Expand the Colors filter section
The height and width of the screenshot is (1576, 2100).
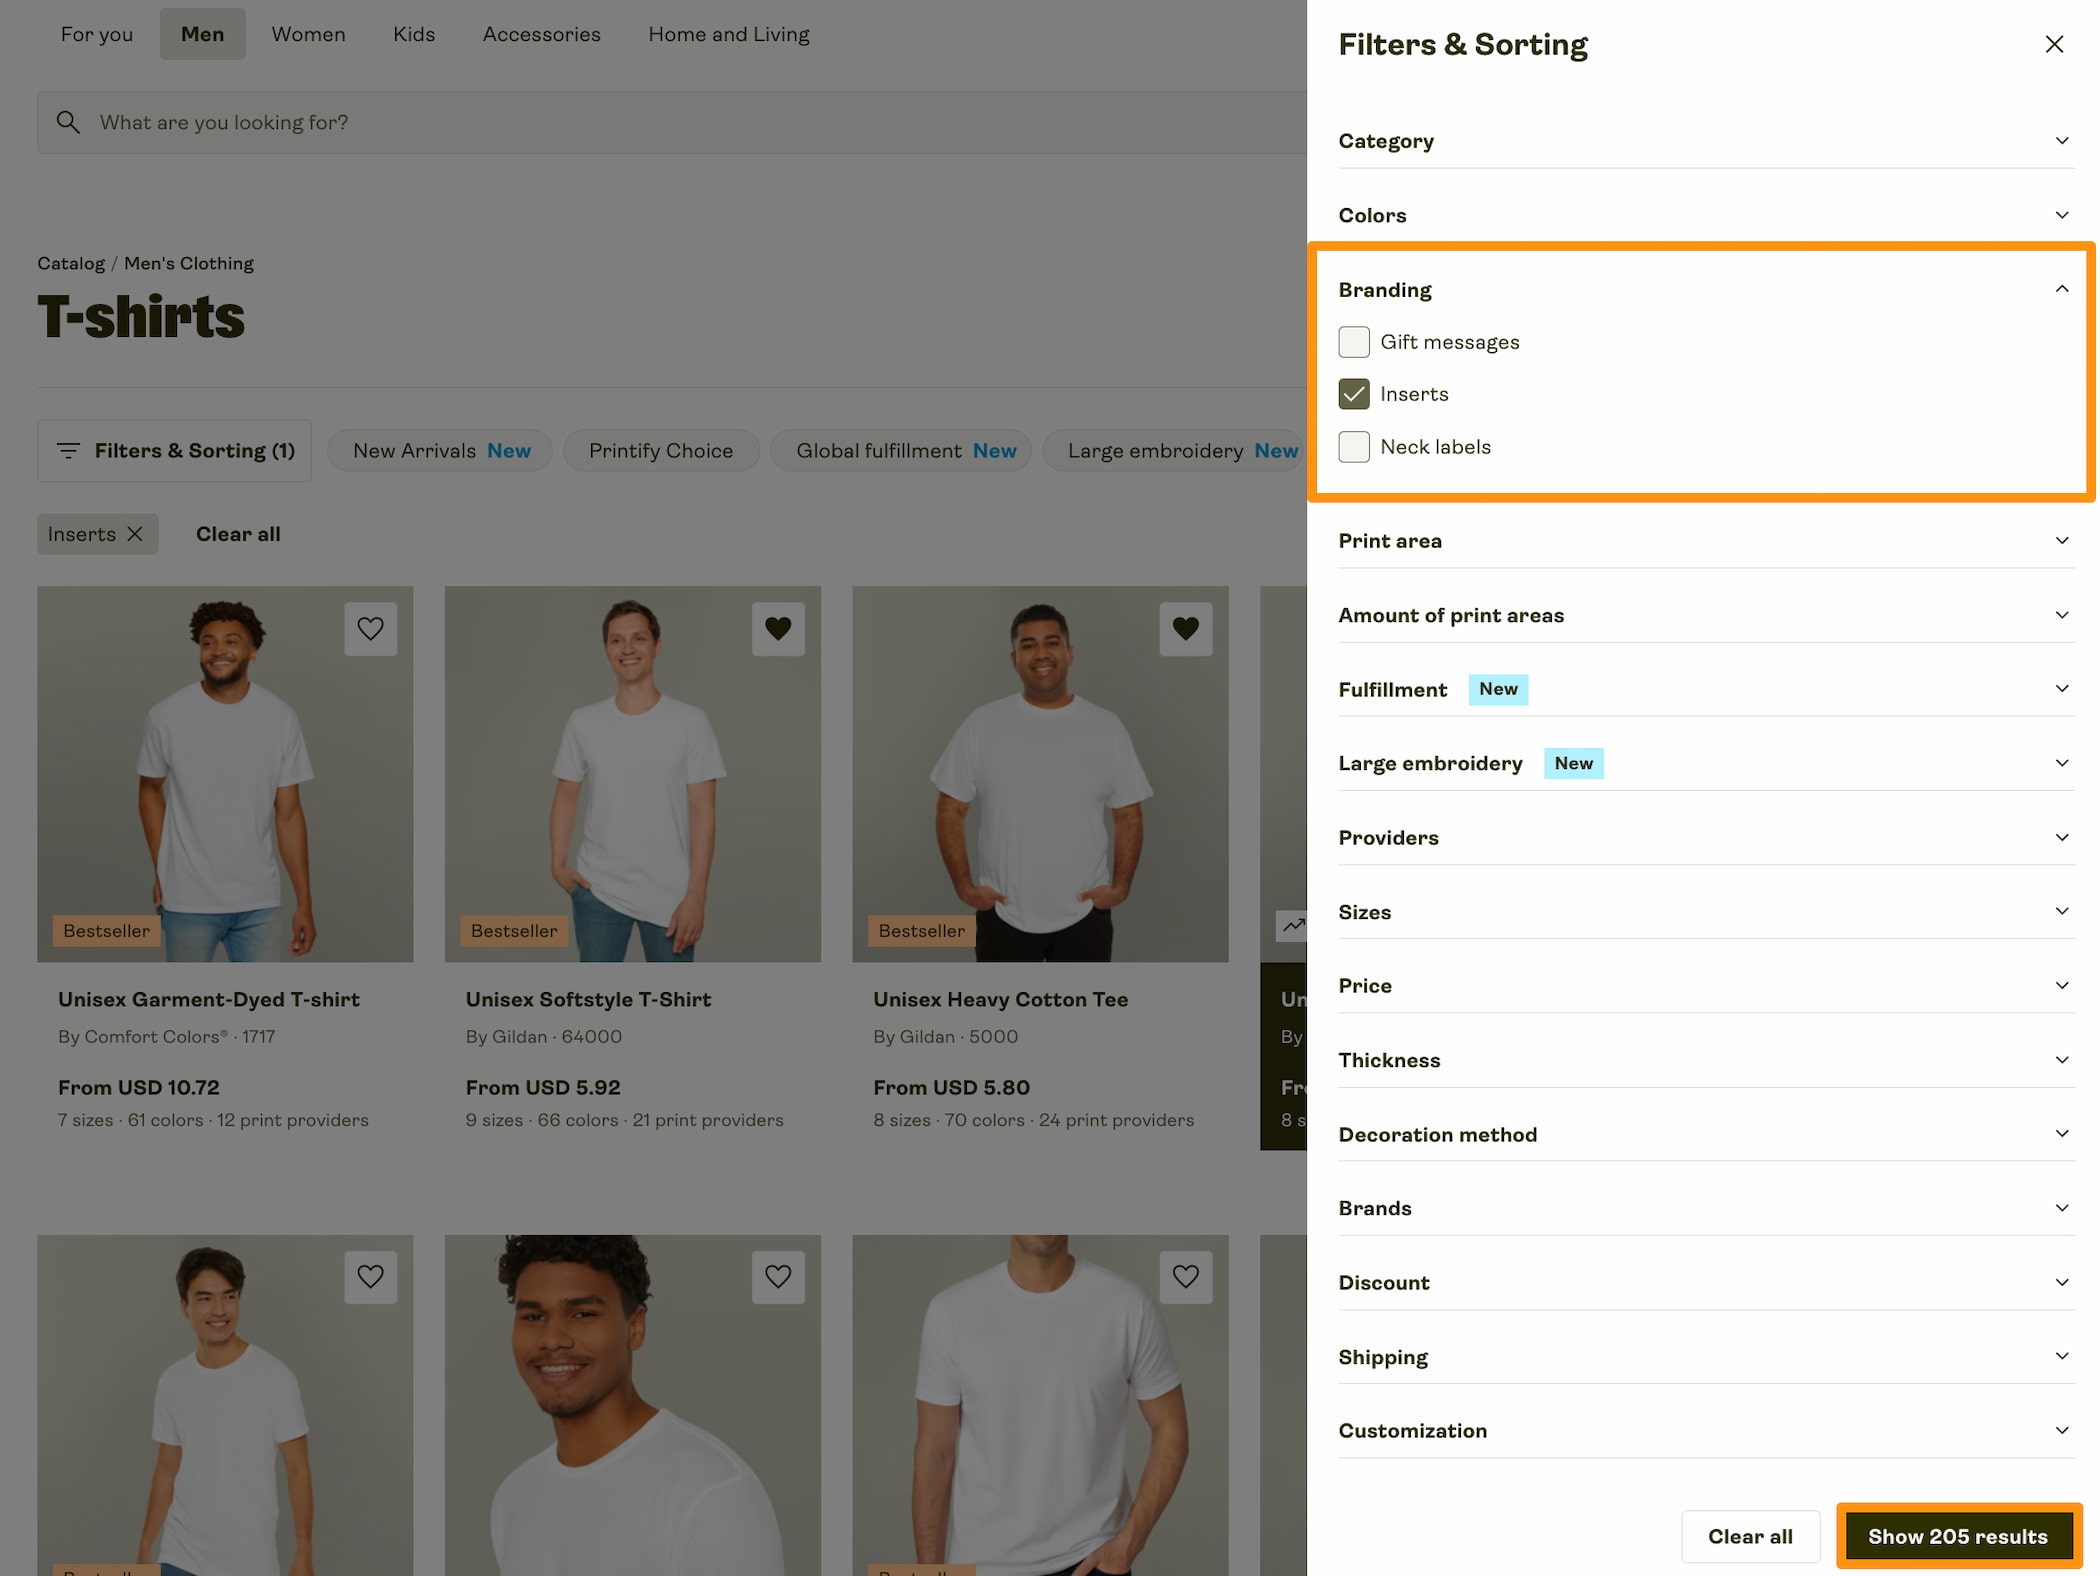(x=1707, y=215)
